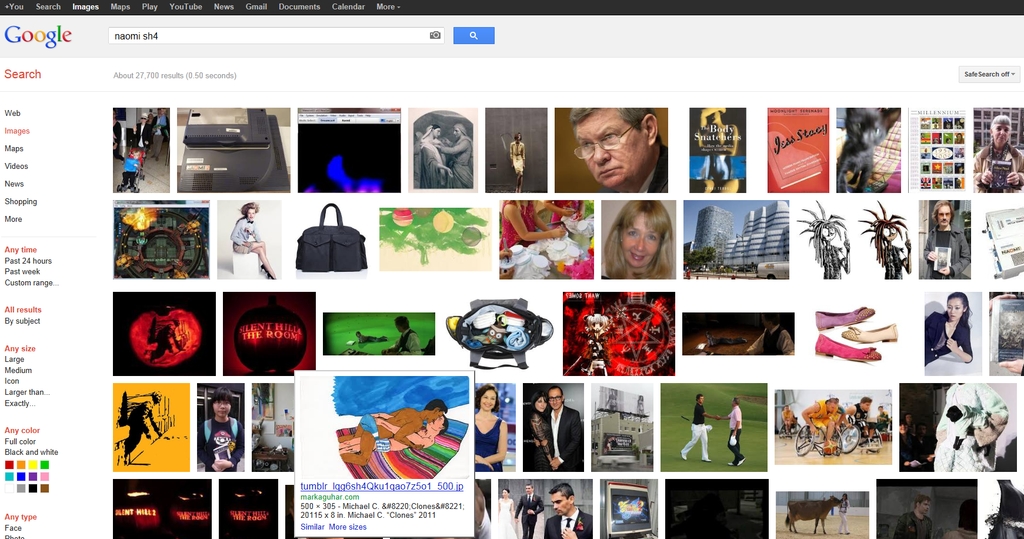
Task: Click More sizes in the preview popup
Action: (347, 527)
